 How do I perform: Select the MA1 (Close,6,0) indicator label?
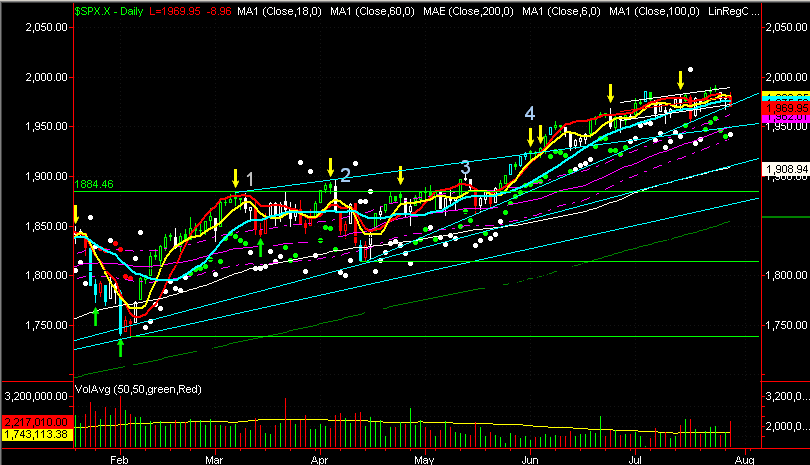[x=561, y=11]
